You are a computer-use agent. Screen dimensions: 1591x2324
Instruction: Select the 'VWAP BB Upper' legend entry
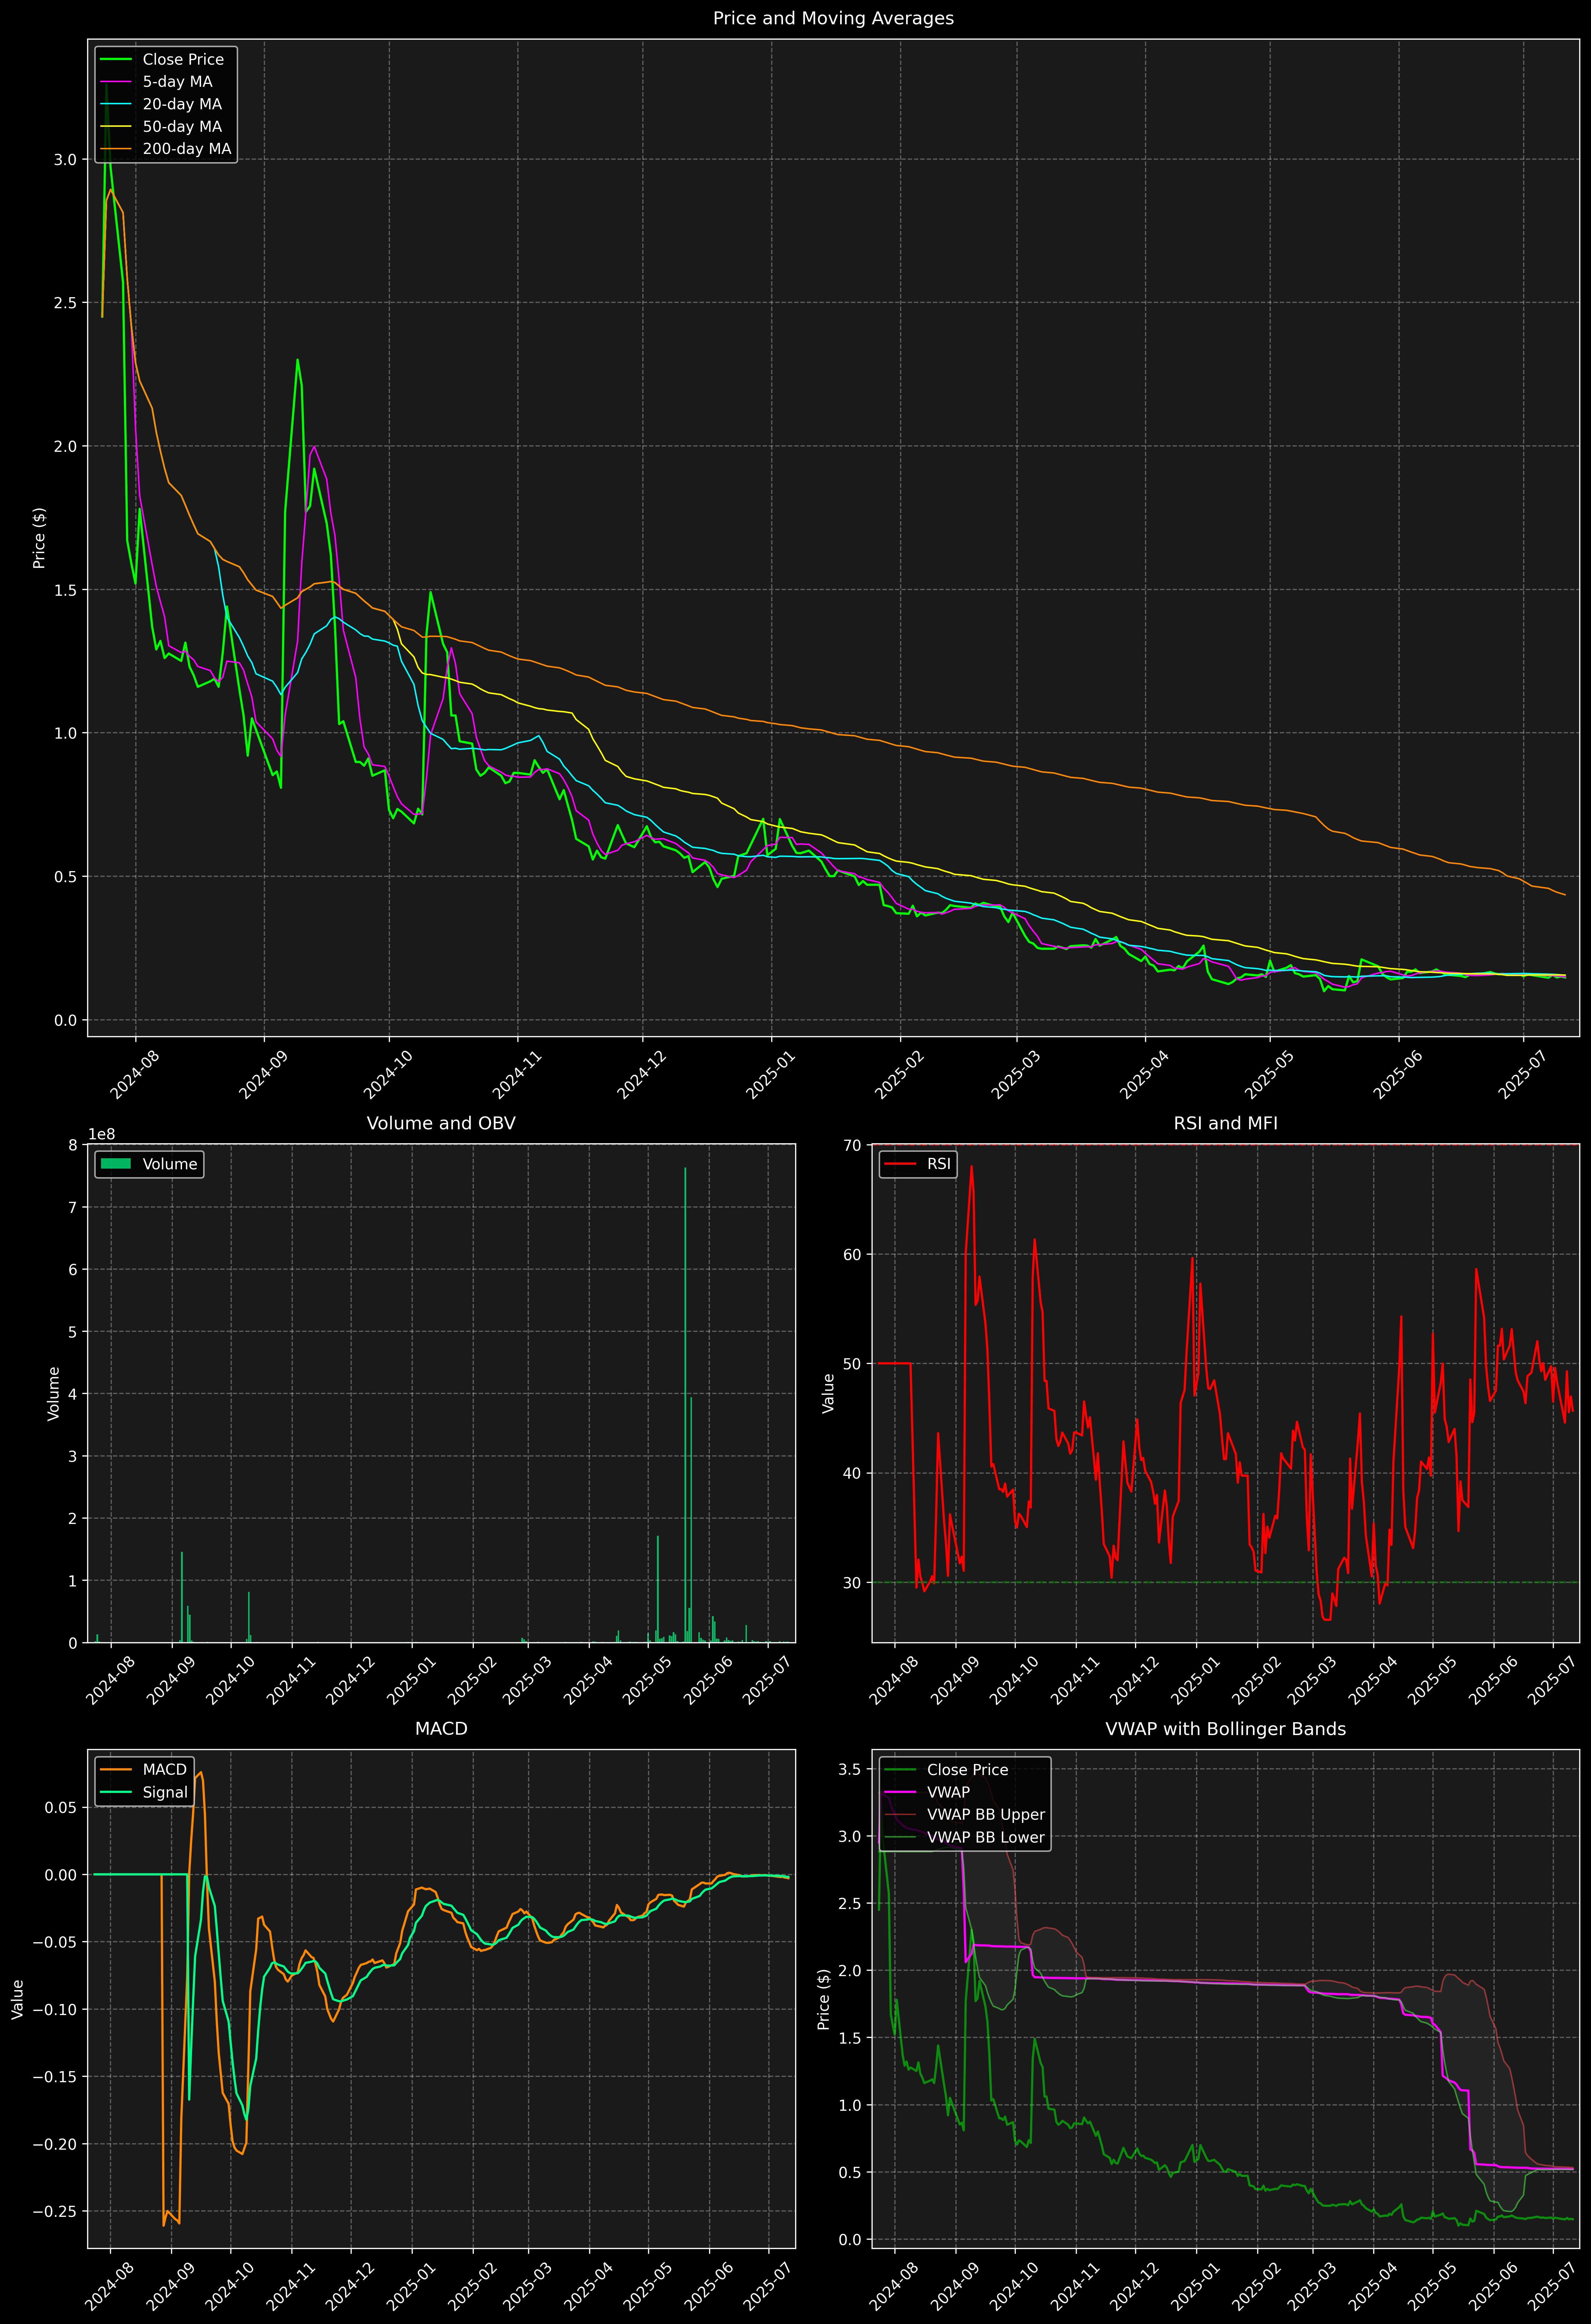pos(986,1815)
